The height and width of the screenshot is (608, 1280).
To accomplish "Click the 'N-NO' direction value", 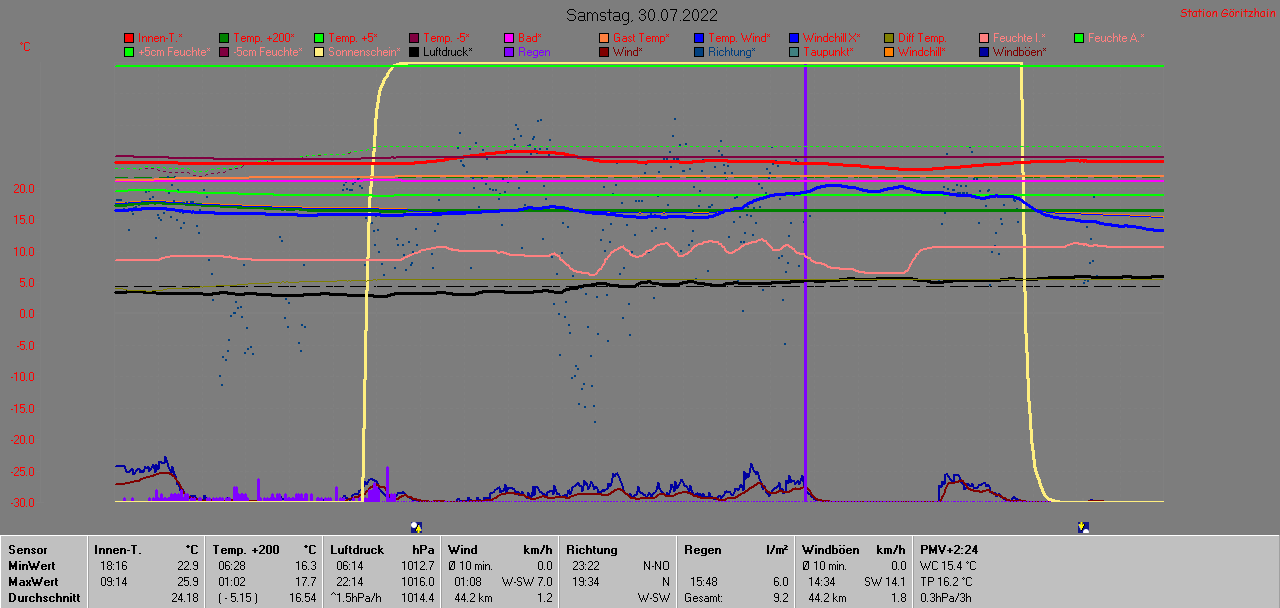I will coord(656,566).
